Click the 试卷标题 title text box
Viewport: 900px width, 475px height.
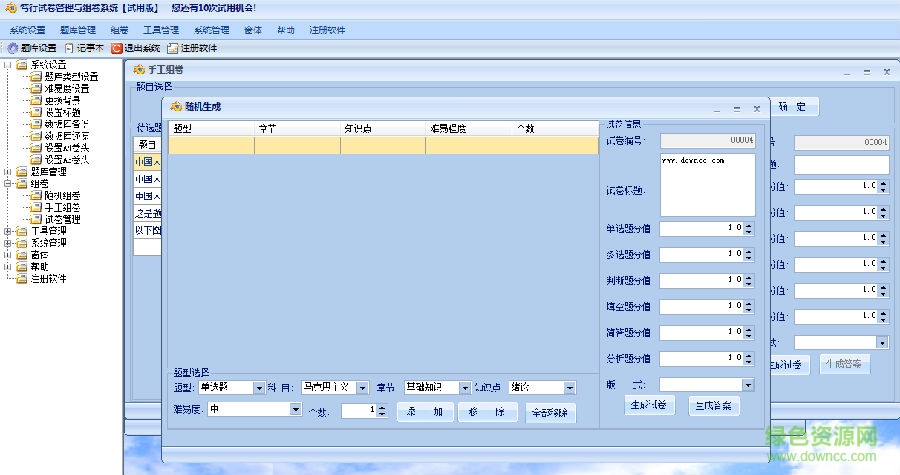pos(707,185)
